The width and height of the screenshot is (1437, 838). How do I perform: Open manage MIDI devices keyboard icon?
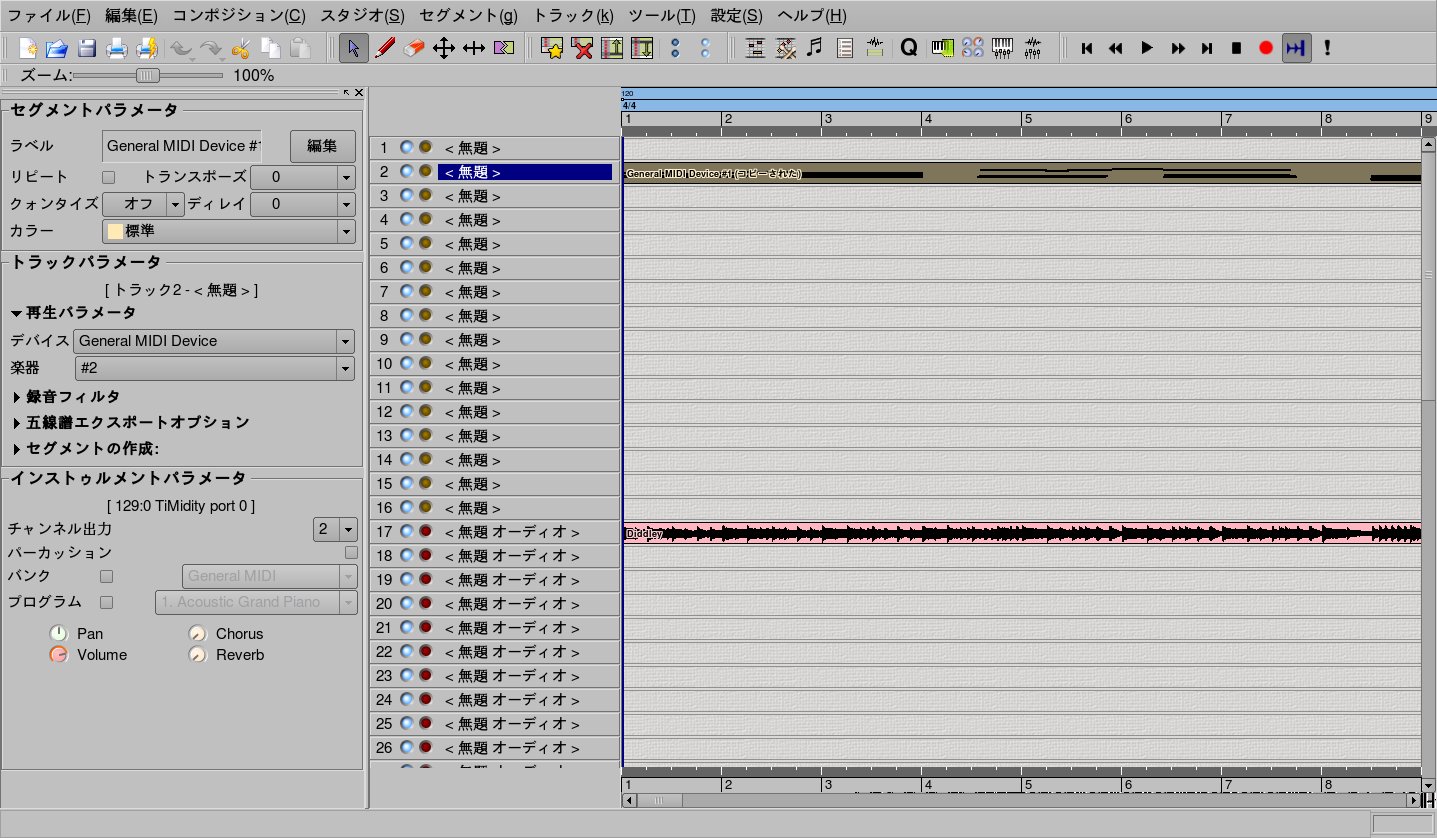pyautogui.click(x=942, y=47)
